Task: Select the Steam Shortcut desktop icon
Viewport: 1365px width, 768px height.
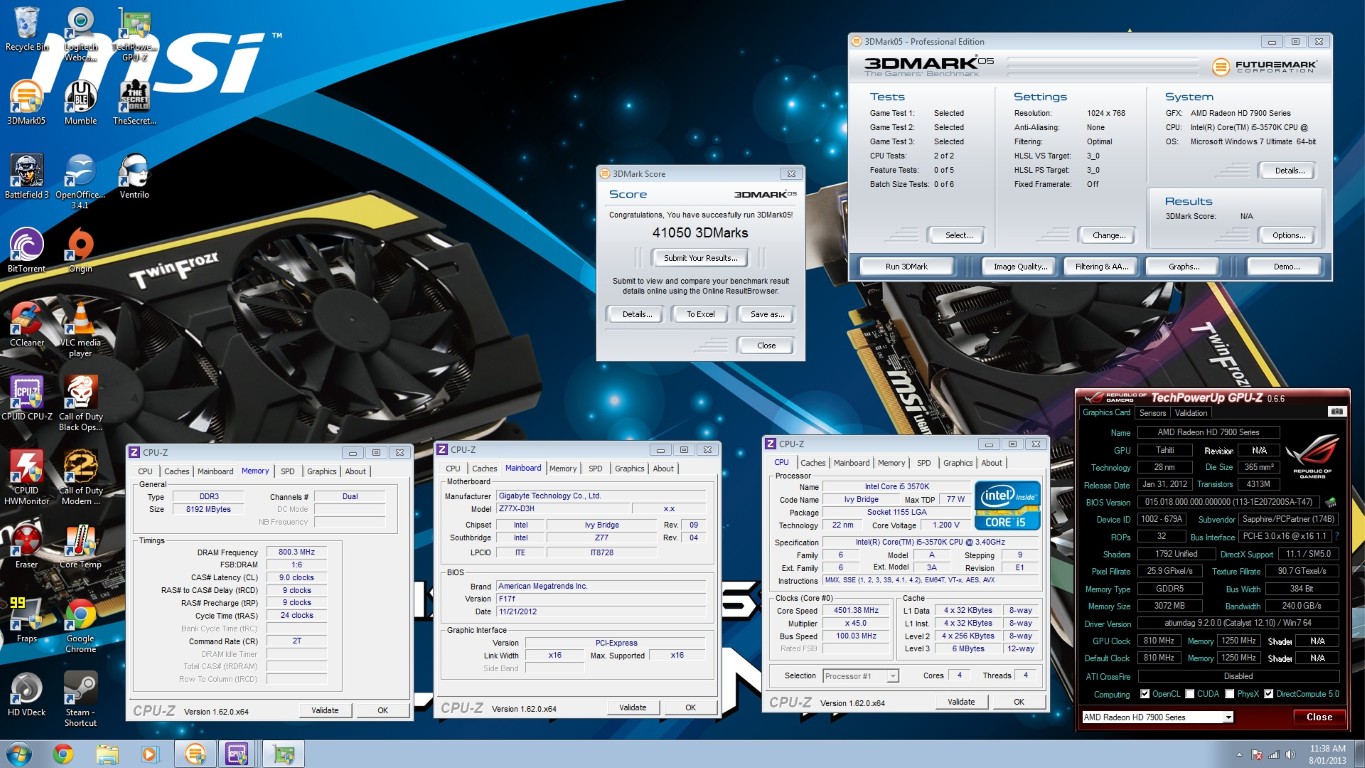Action: [x=81, y=700]
